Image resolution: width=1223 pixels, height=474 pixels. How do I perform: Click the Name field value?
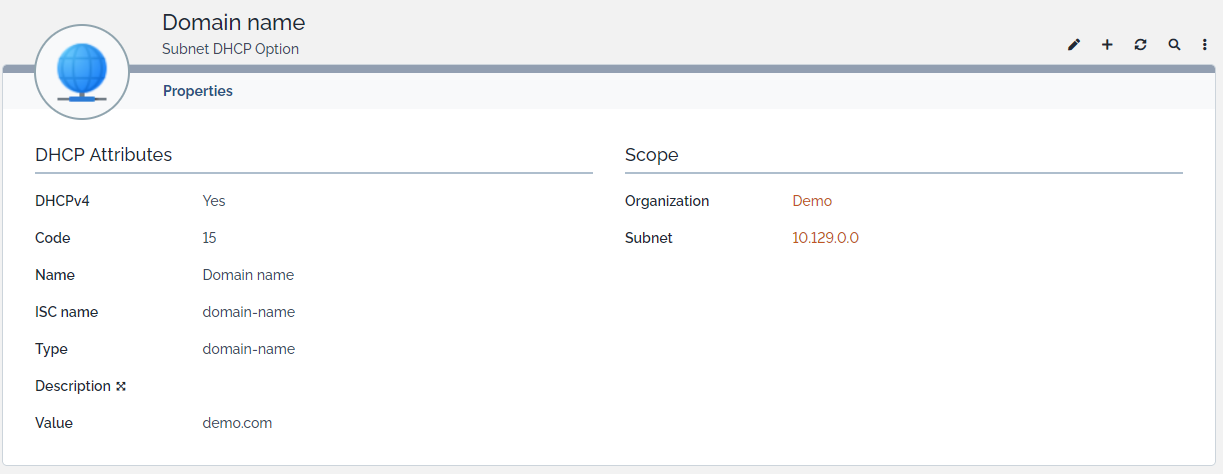(248, 275)
